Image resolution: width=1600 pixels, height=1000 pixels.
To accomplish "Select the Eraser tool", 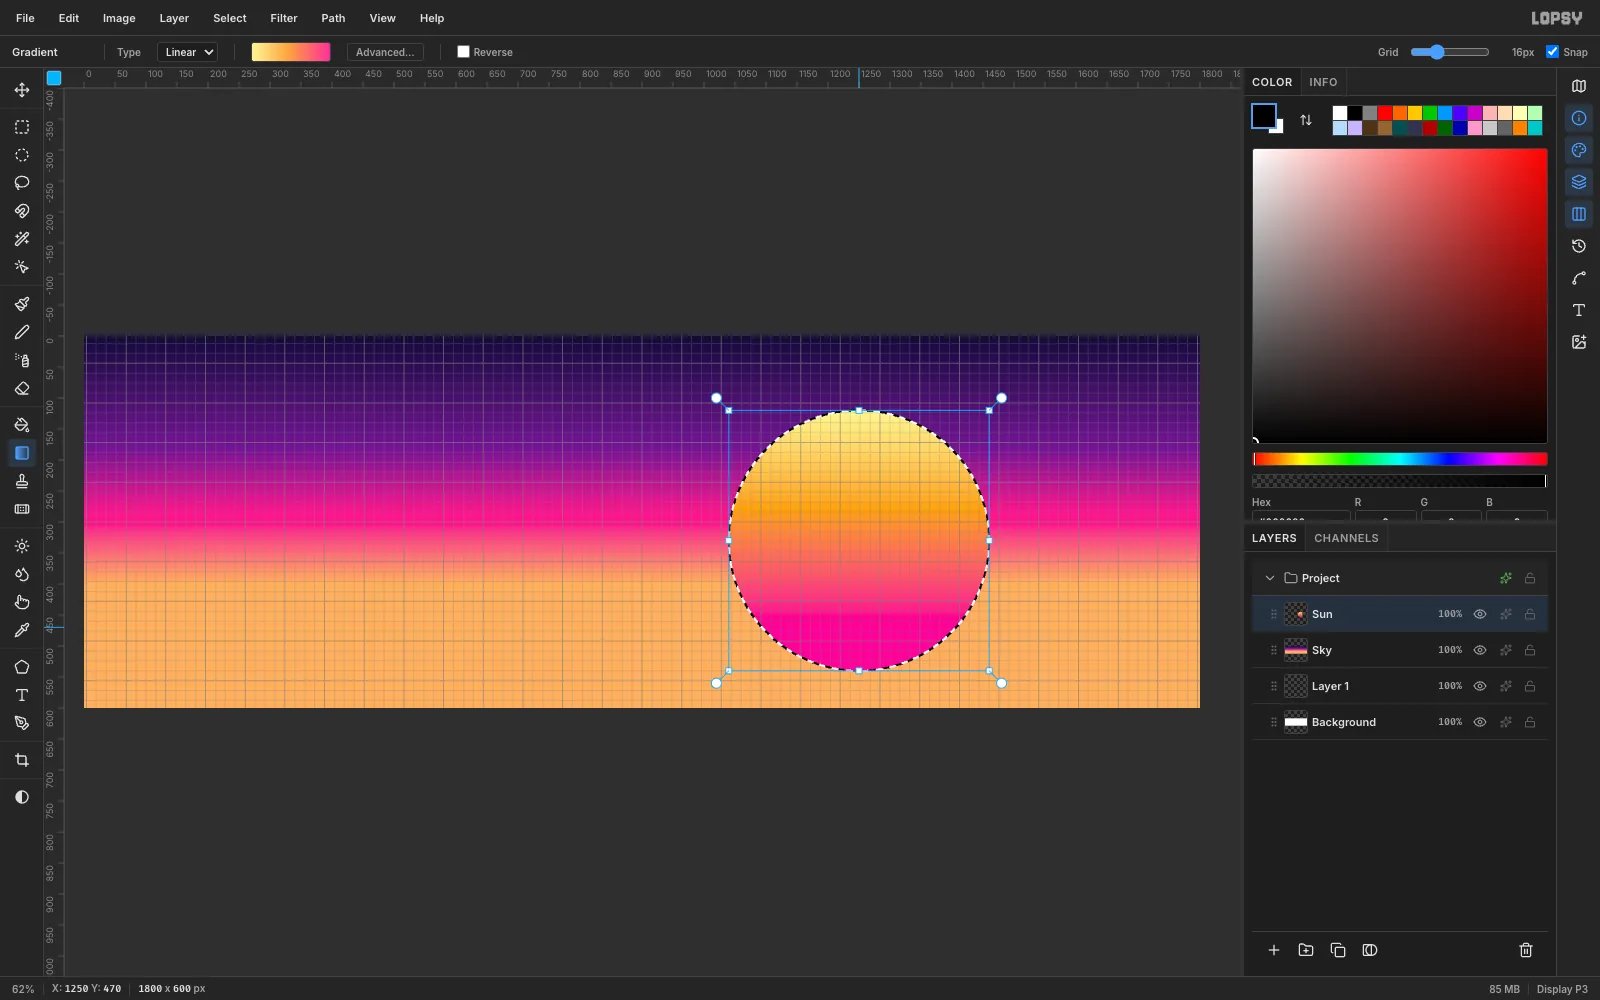I will (x=22, y=388).
